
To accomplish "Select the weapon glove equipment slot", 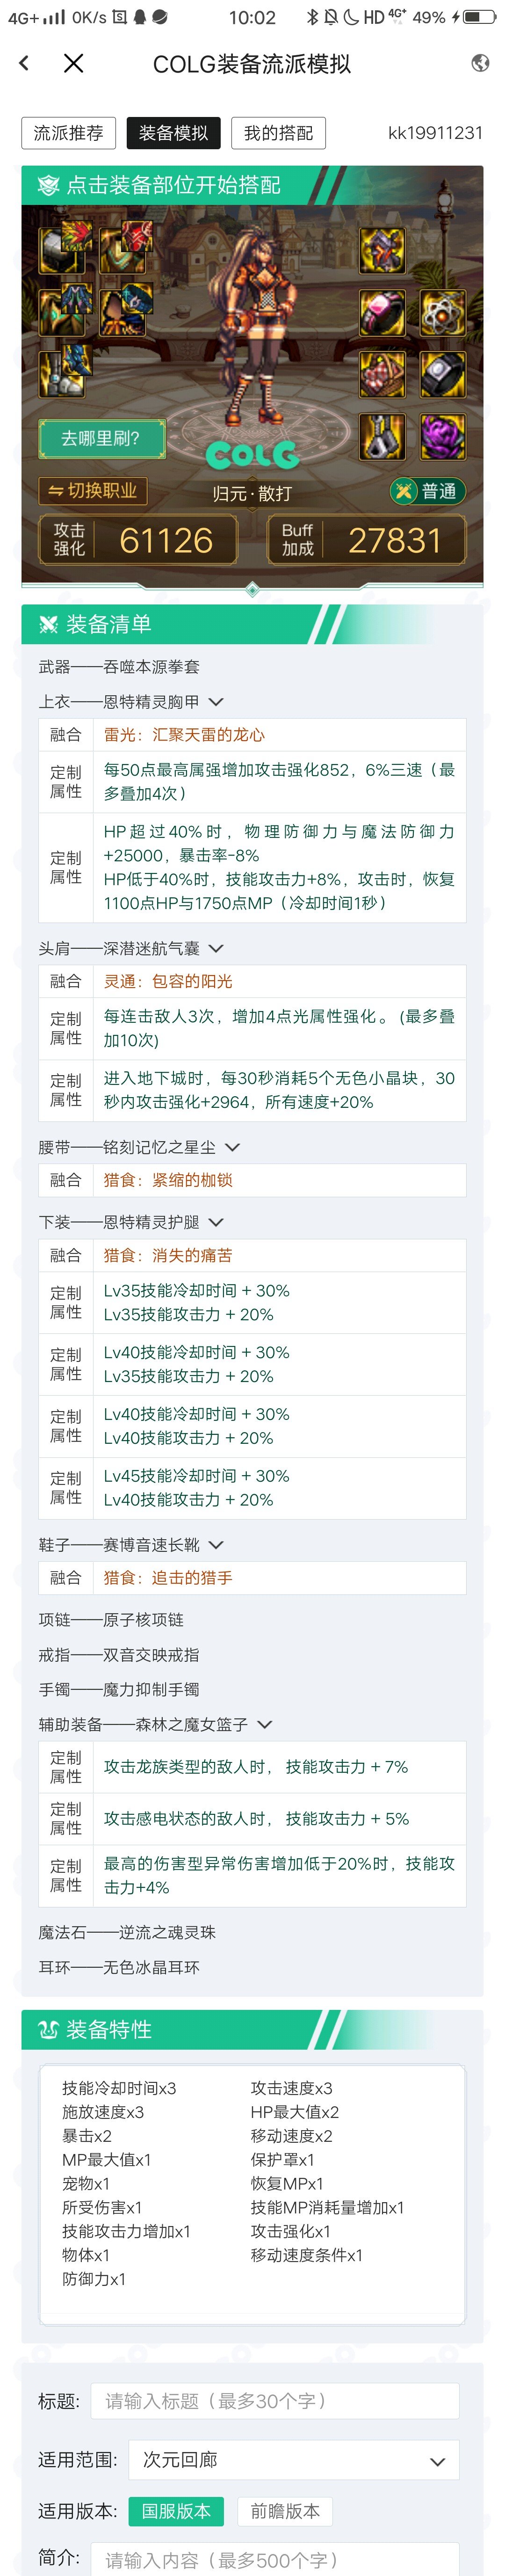I will point(381,250).
